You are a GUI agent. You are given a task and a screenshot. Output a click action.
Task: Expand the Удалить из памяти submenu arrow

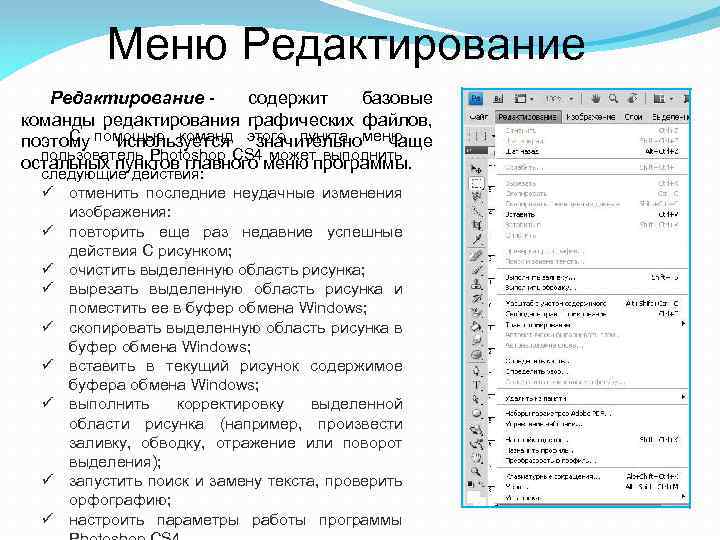(x=683, y=397)
